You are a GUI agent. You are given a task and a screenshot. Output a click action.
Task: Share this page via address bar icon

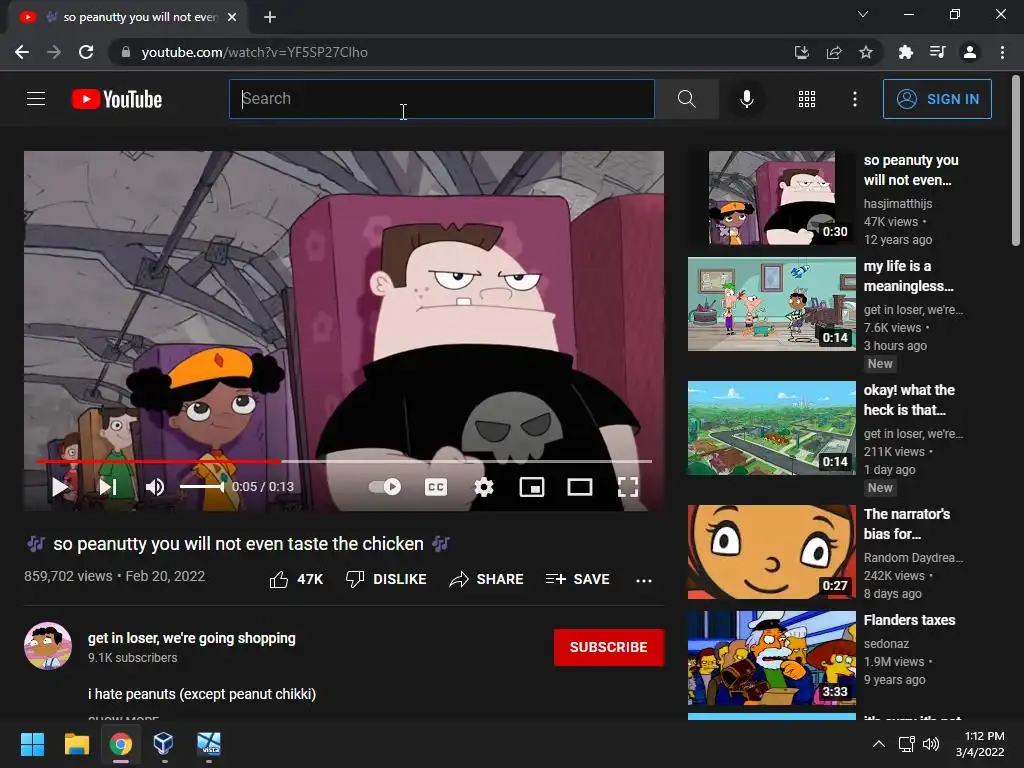[x=834, y=52]
